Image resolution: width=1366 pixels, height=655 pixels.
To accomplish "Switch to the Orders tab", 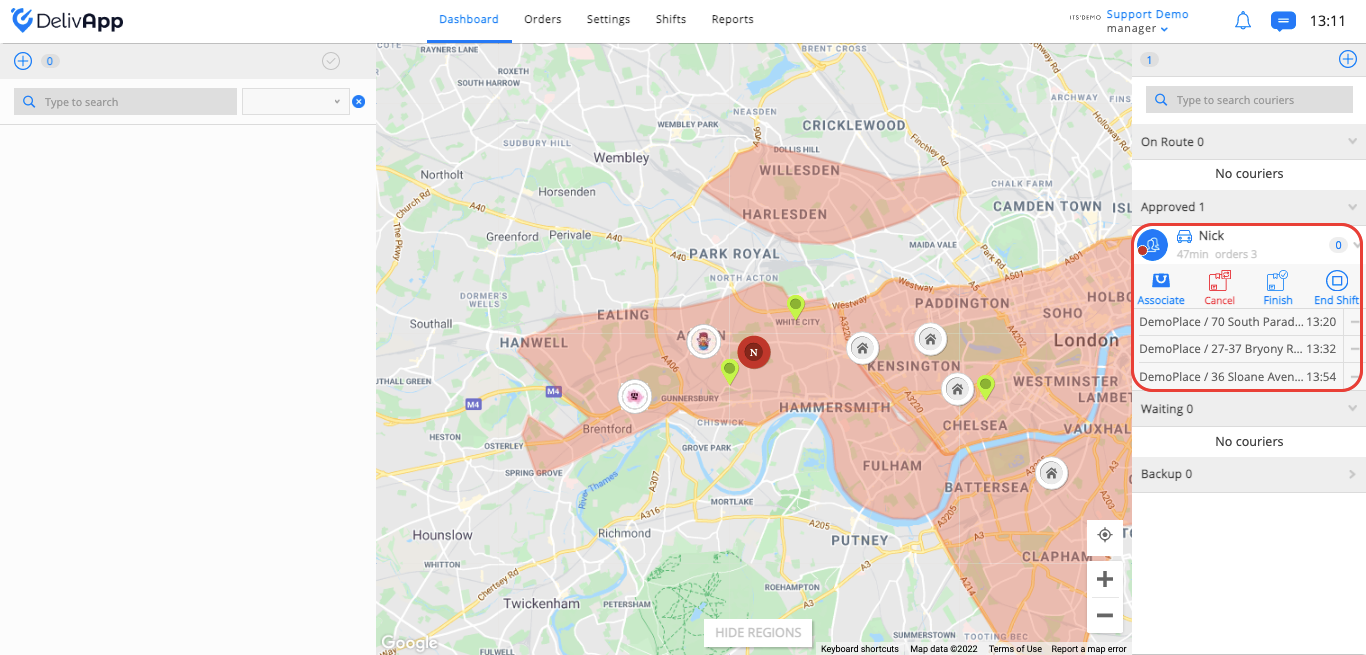I will [543, 19].
